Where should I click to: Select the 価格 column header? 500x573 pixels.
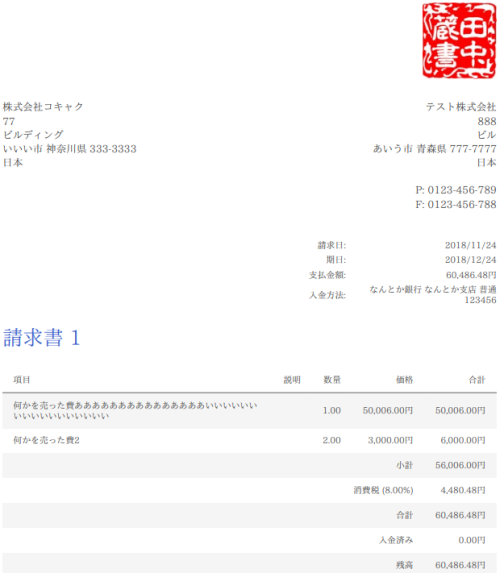(405, 380)
